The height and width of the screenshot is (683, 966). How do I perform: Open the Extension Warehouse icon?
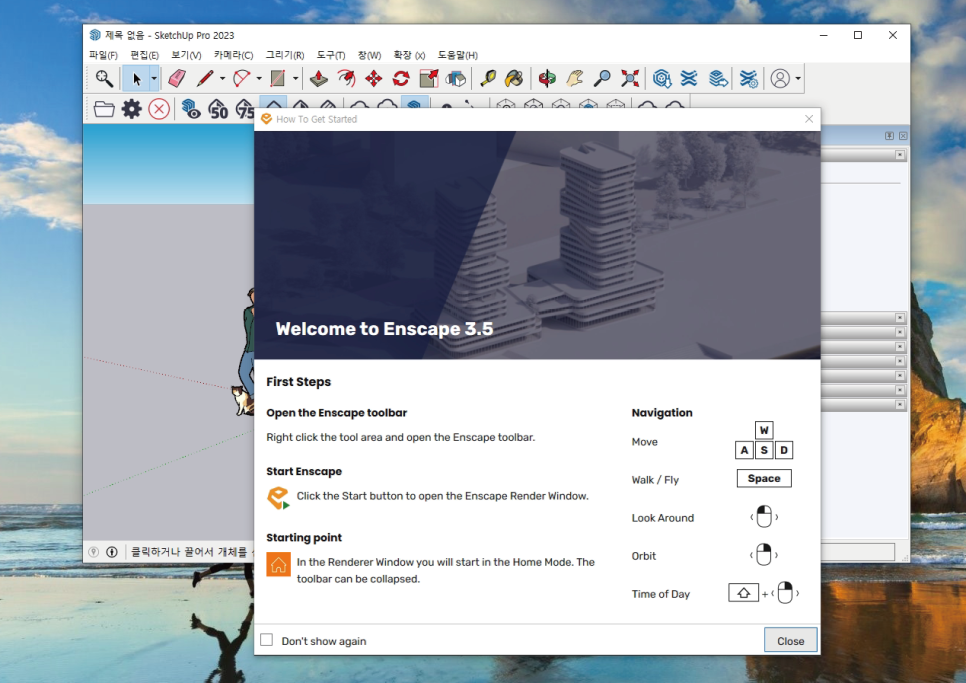click(x=689, y=78)
